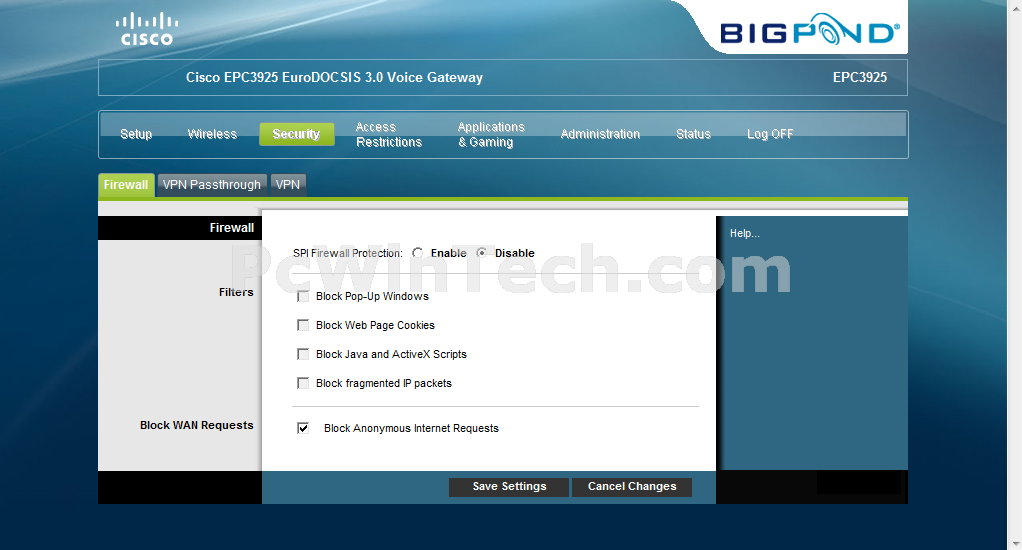Check Block Java and ActiveX Scripts
The image size is (1022, 550).
pos(303,354)
